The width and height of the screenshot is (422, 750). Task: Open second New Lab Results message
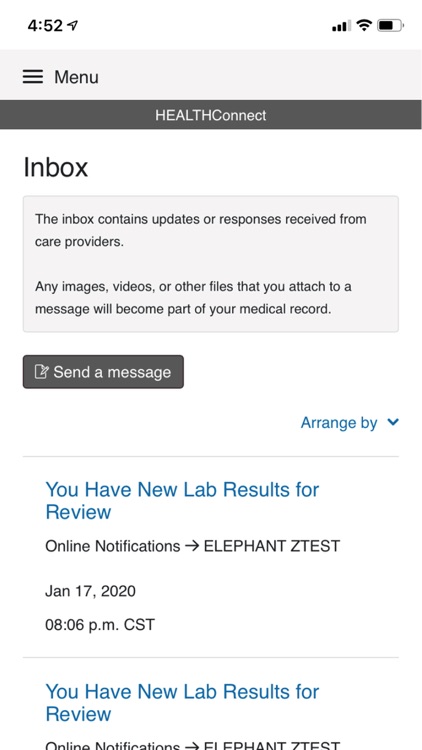[182, 703]
